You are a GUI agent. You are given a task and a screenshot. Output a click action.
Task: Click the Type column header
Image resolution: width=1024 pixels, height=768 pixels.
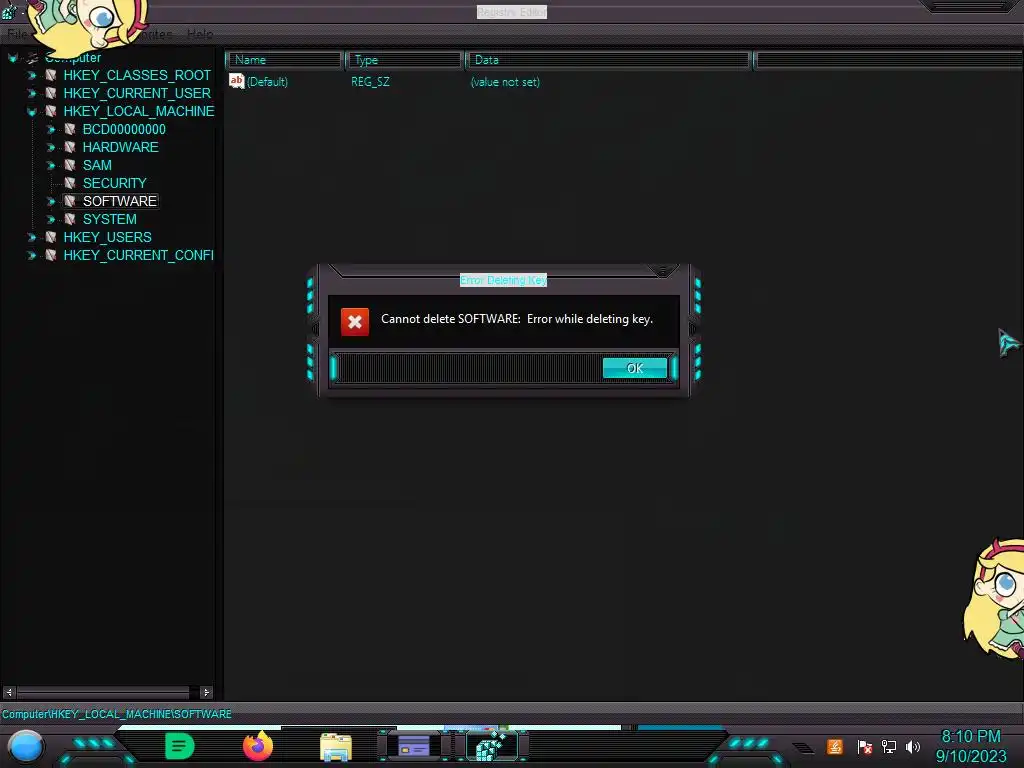click(x=404, y=60)
